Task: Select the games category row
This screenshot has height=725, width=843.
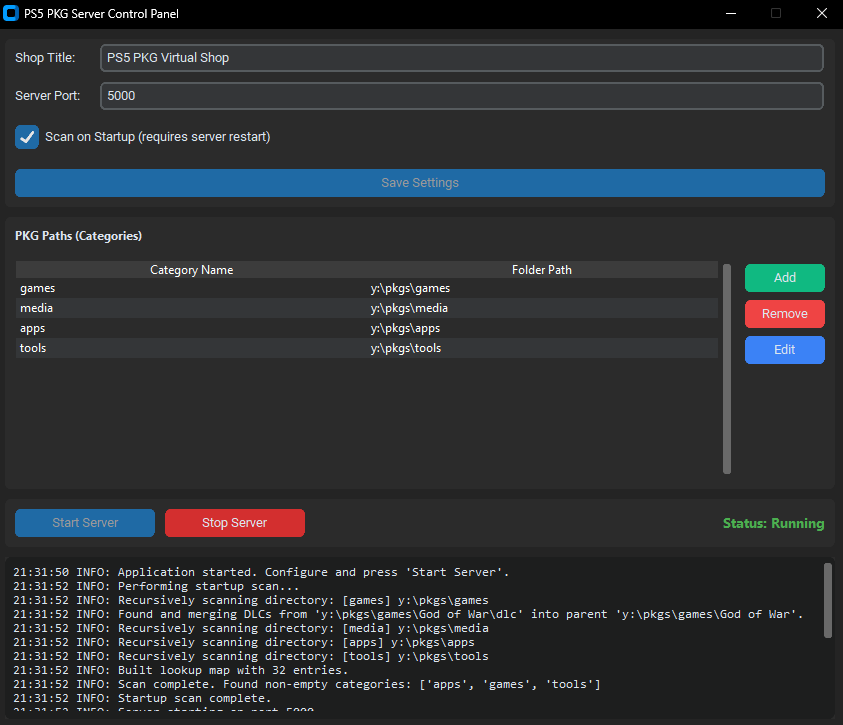Action: 366,288
